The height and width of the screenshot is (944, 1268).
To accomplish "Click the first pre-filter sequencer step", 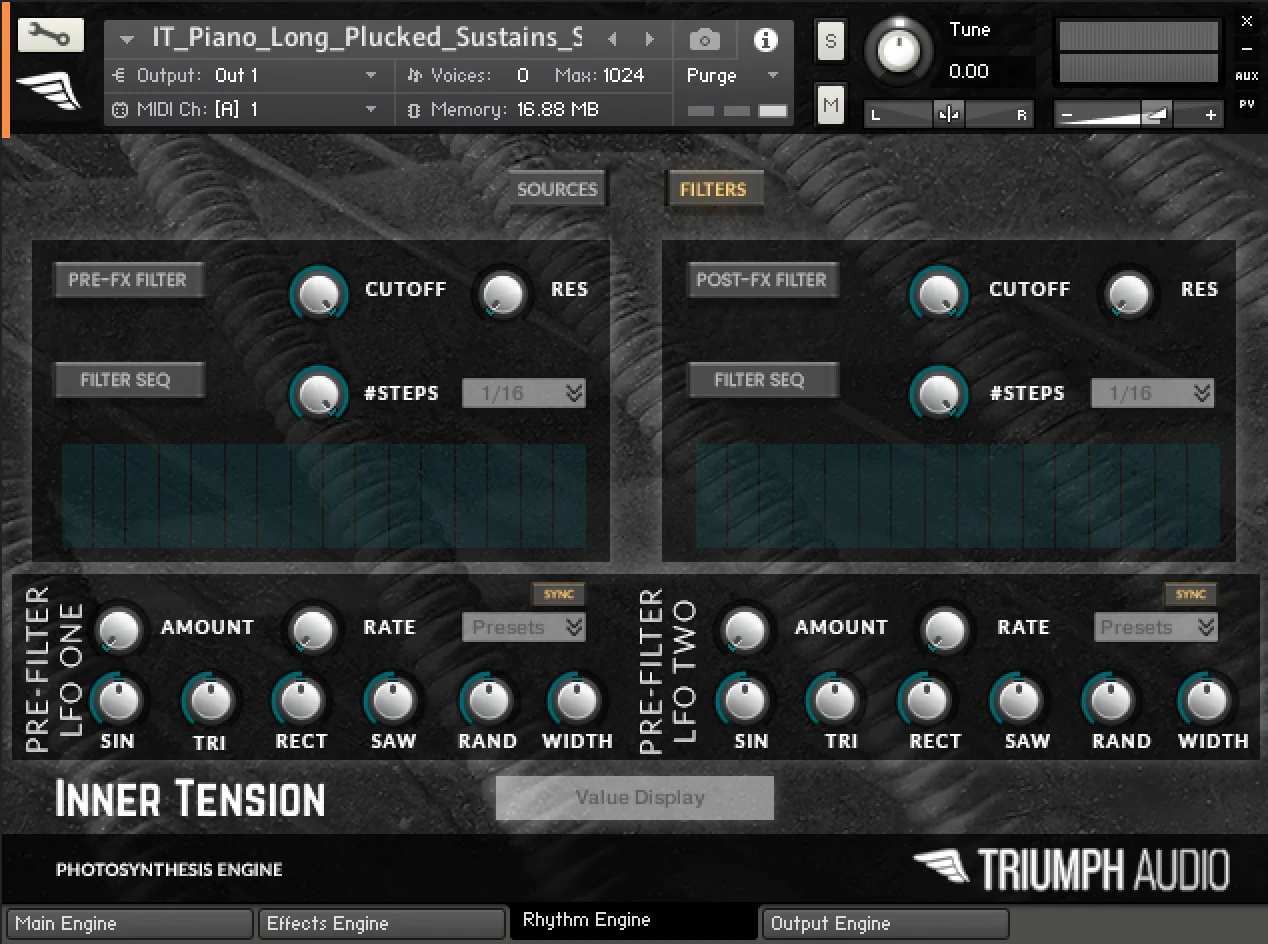I will (x=78, y=496).
